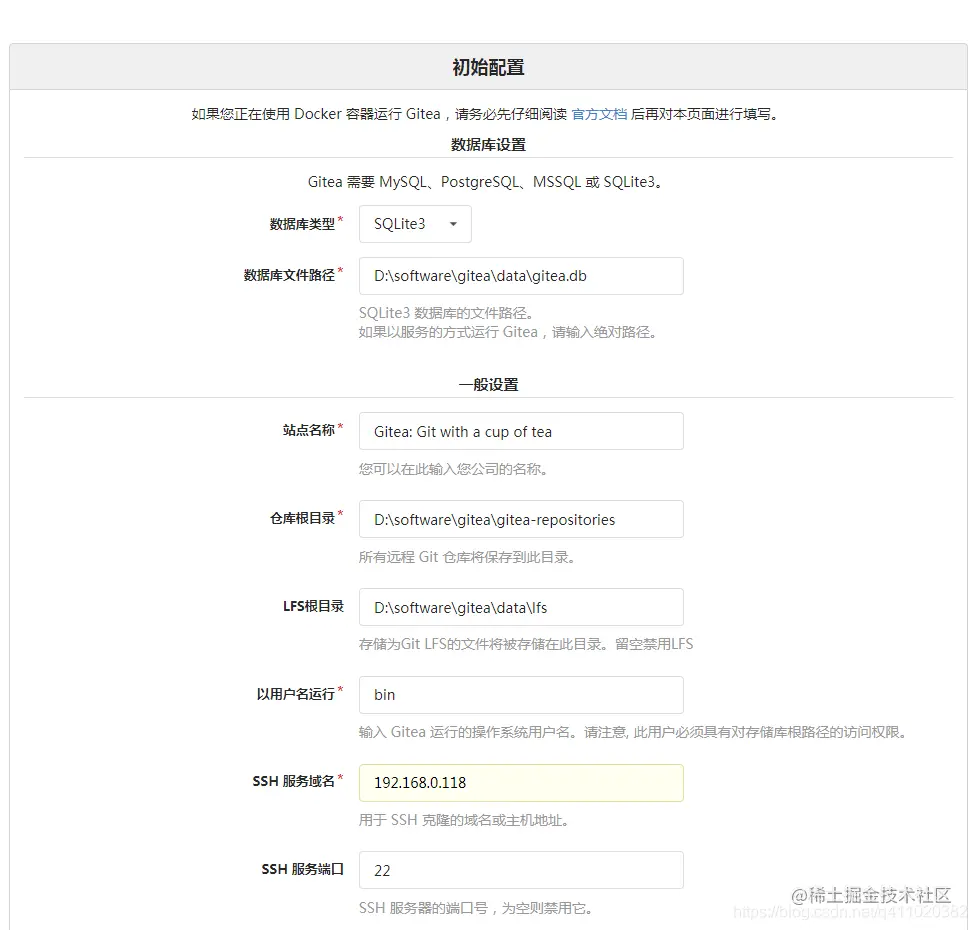
Task: Click the 仓库根目录 label
Action: coord(302,518)
